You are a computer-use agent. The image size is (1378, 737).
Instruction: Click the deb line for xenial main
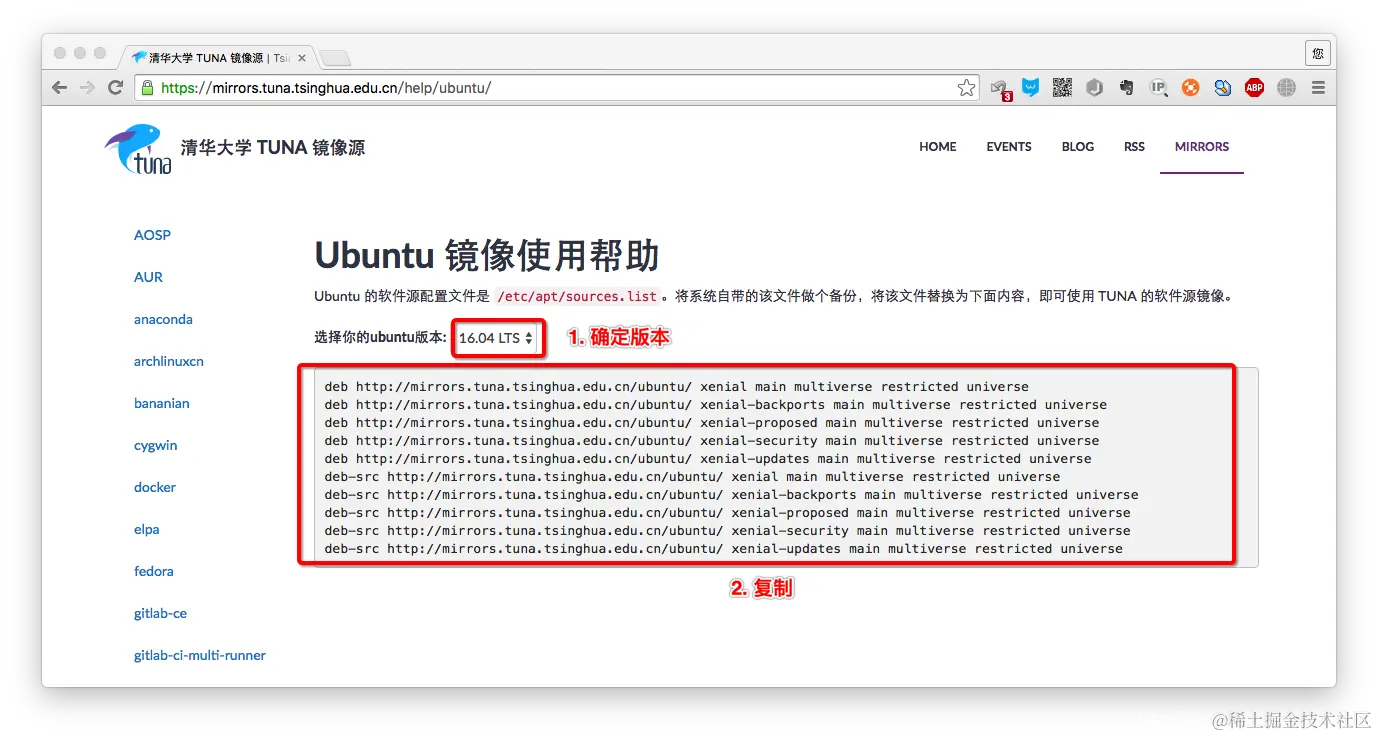676,387
